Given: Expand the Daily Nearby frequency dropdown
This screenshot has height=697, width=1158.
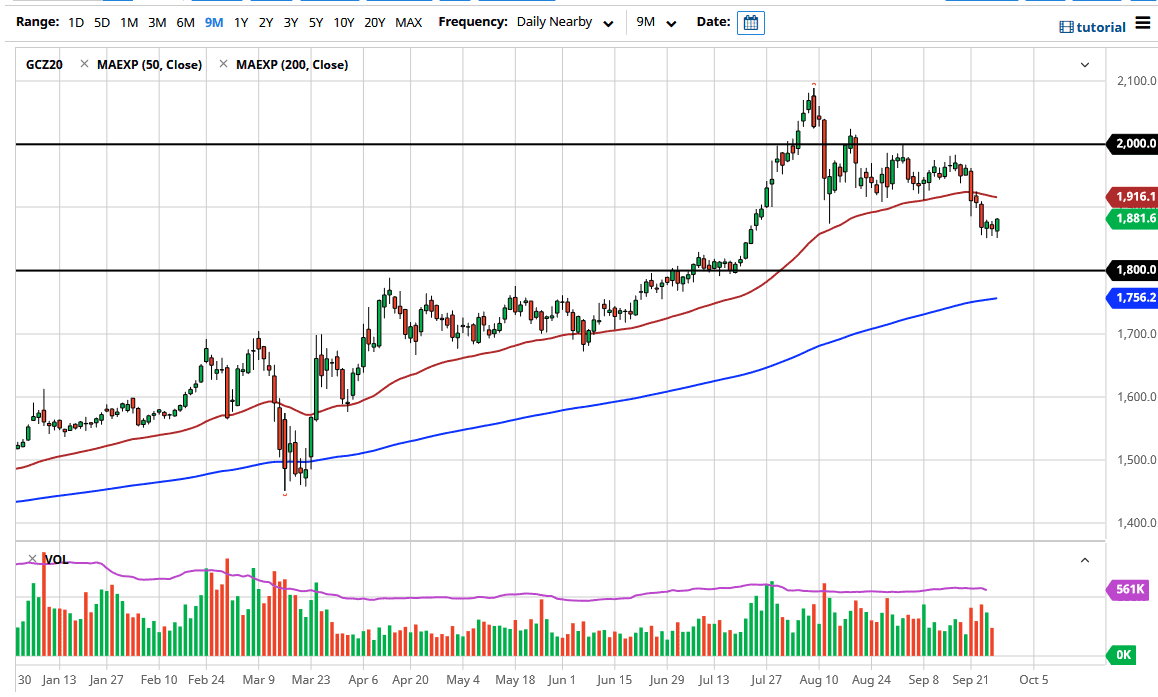Looking at the screenshot, I should 565,22.
